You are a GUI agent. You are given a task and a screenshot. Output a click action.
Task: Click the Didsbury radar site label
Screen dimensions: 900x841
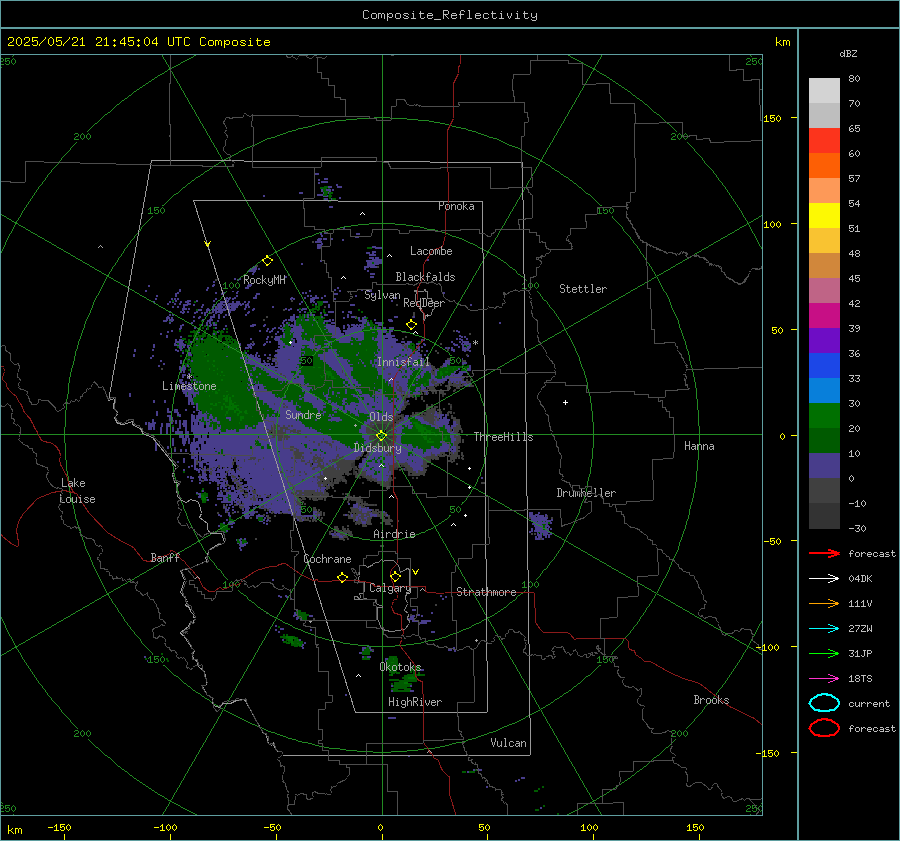[x=377, y=448]
